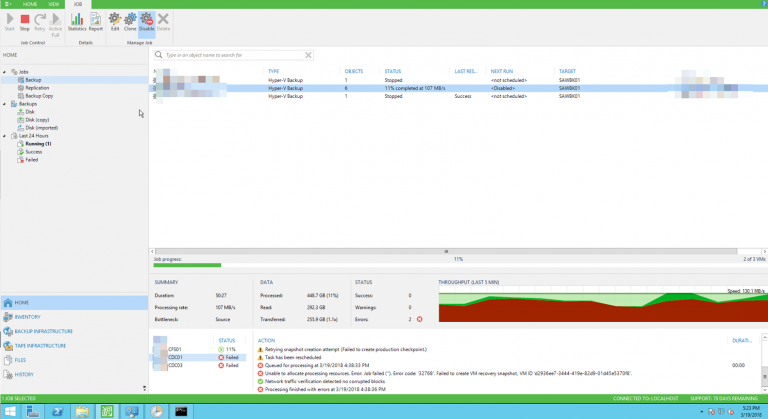Click the red error icon beside Errors count
The image size is (768, 419).
pos(419,319)
